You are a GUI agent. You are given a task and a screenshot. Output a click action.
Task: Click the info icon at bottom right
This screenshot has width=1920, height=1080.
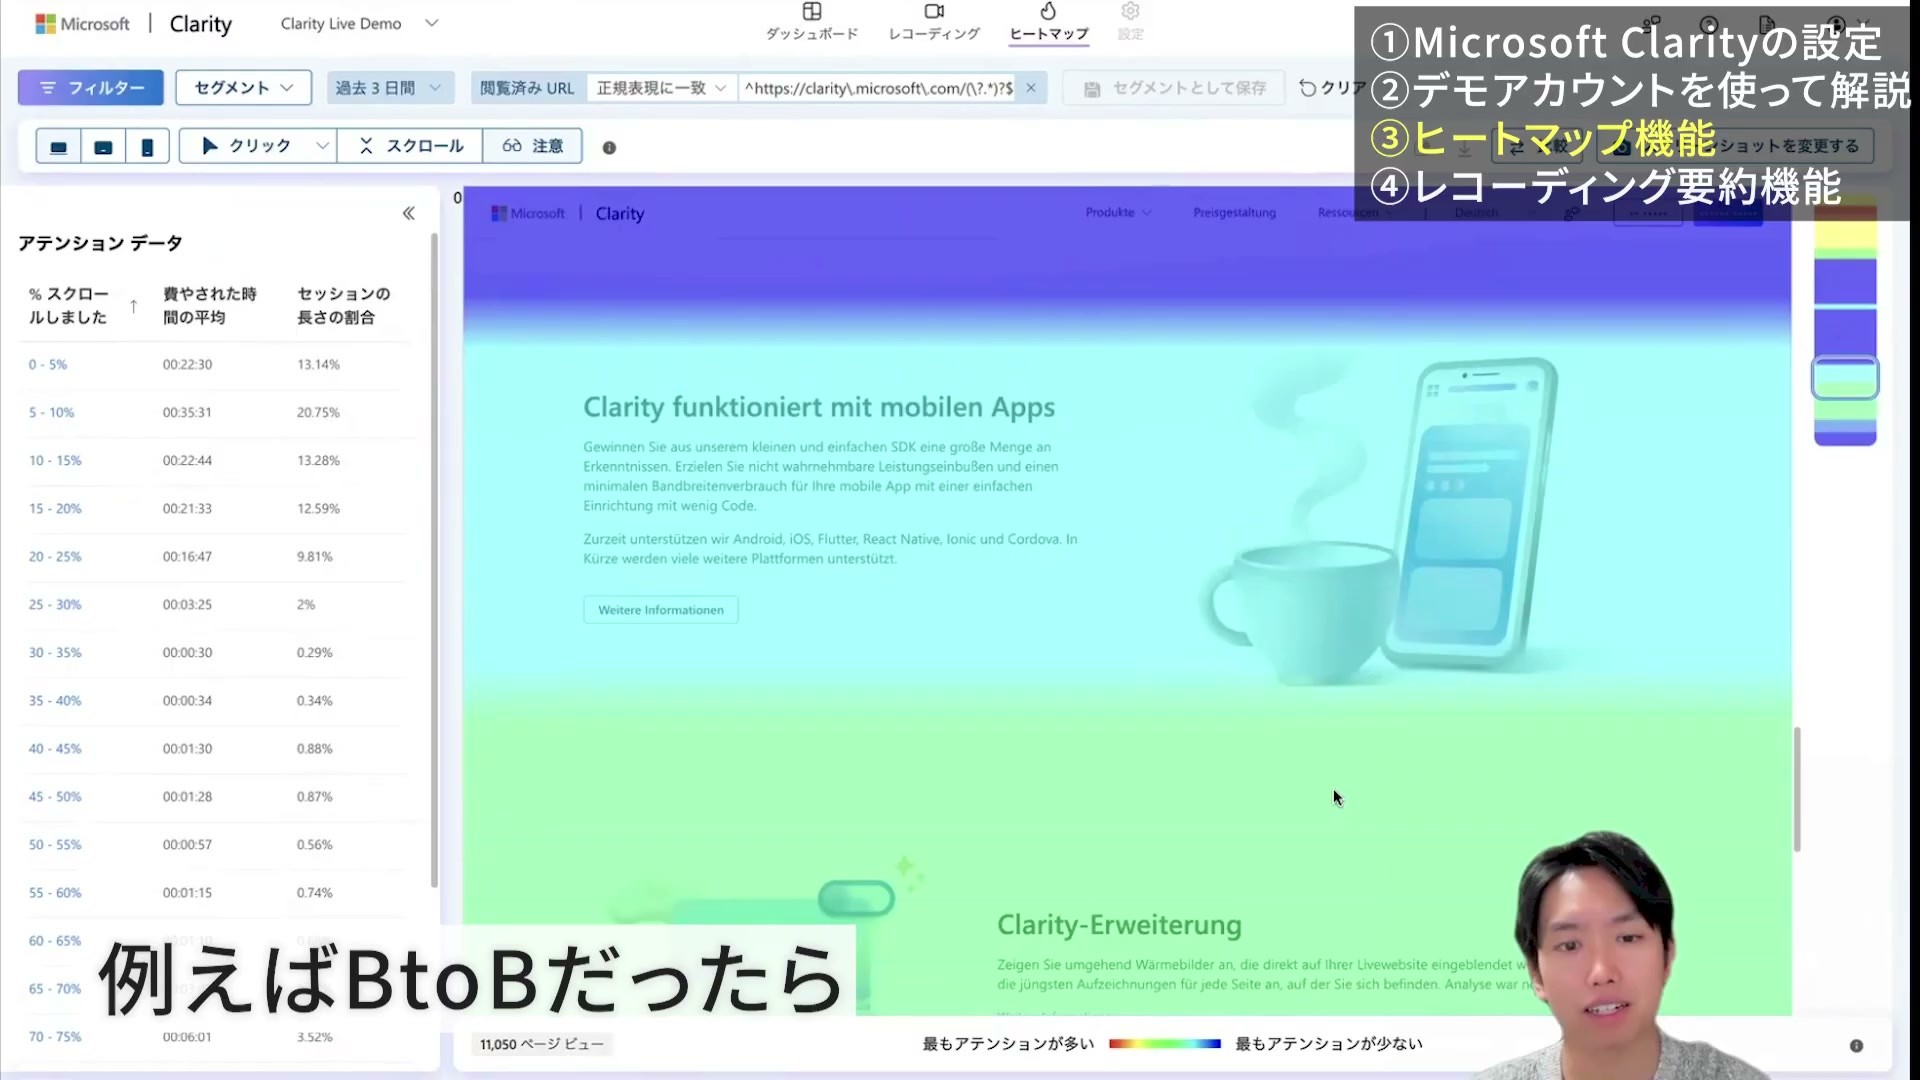tap(1856, 1046)
